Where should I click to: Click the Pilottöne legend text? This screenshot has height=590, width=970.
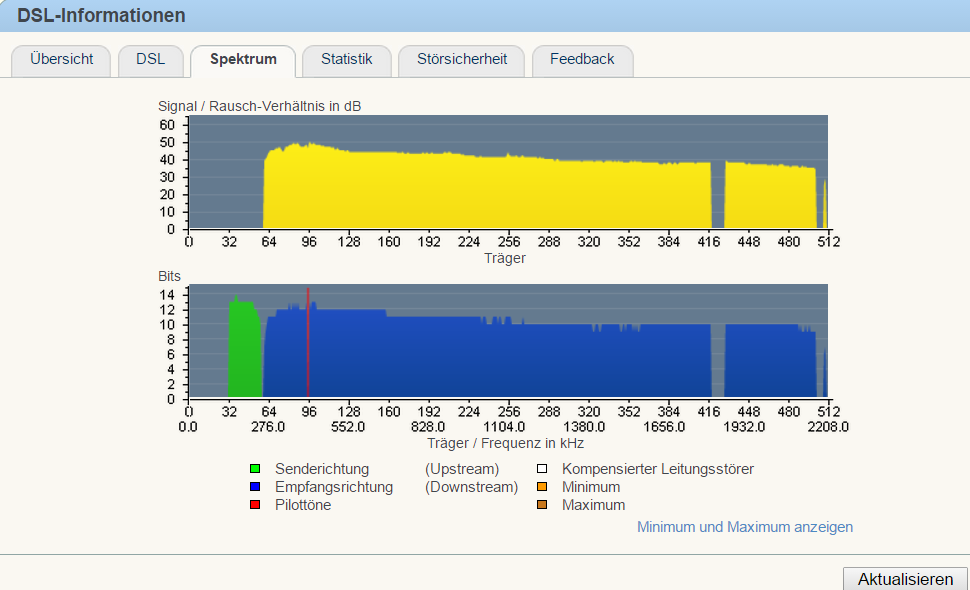point(303,505)
